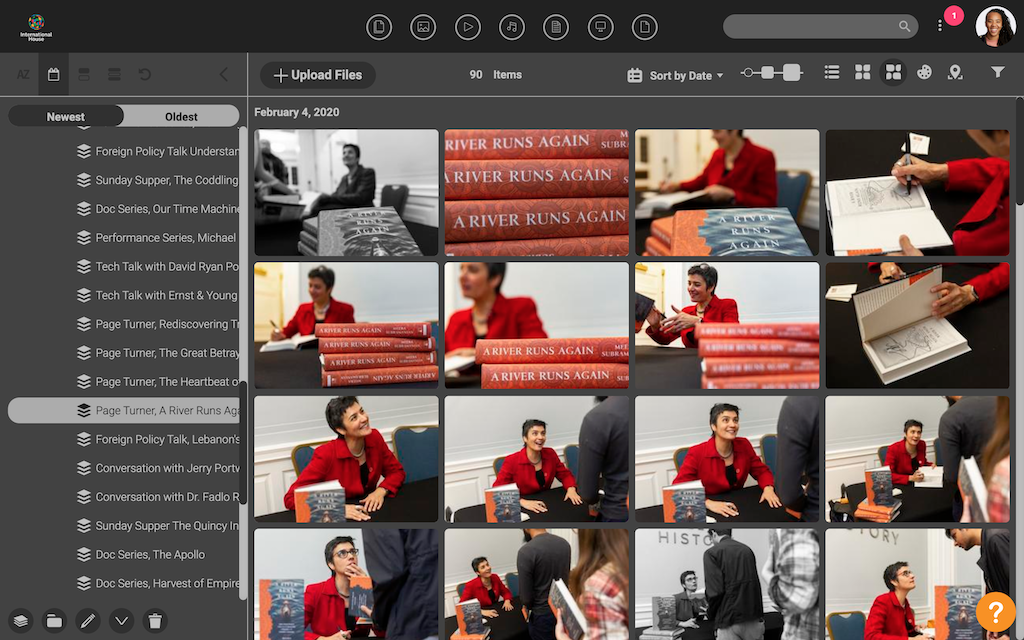1024x640 pixels.
Task: Open the three-dot more options menu
Action: 940,25
